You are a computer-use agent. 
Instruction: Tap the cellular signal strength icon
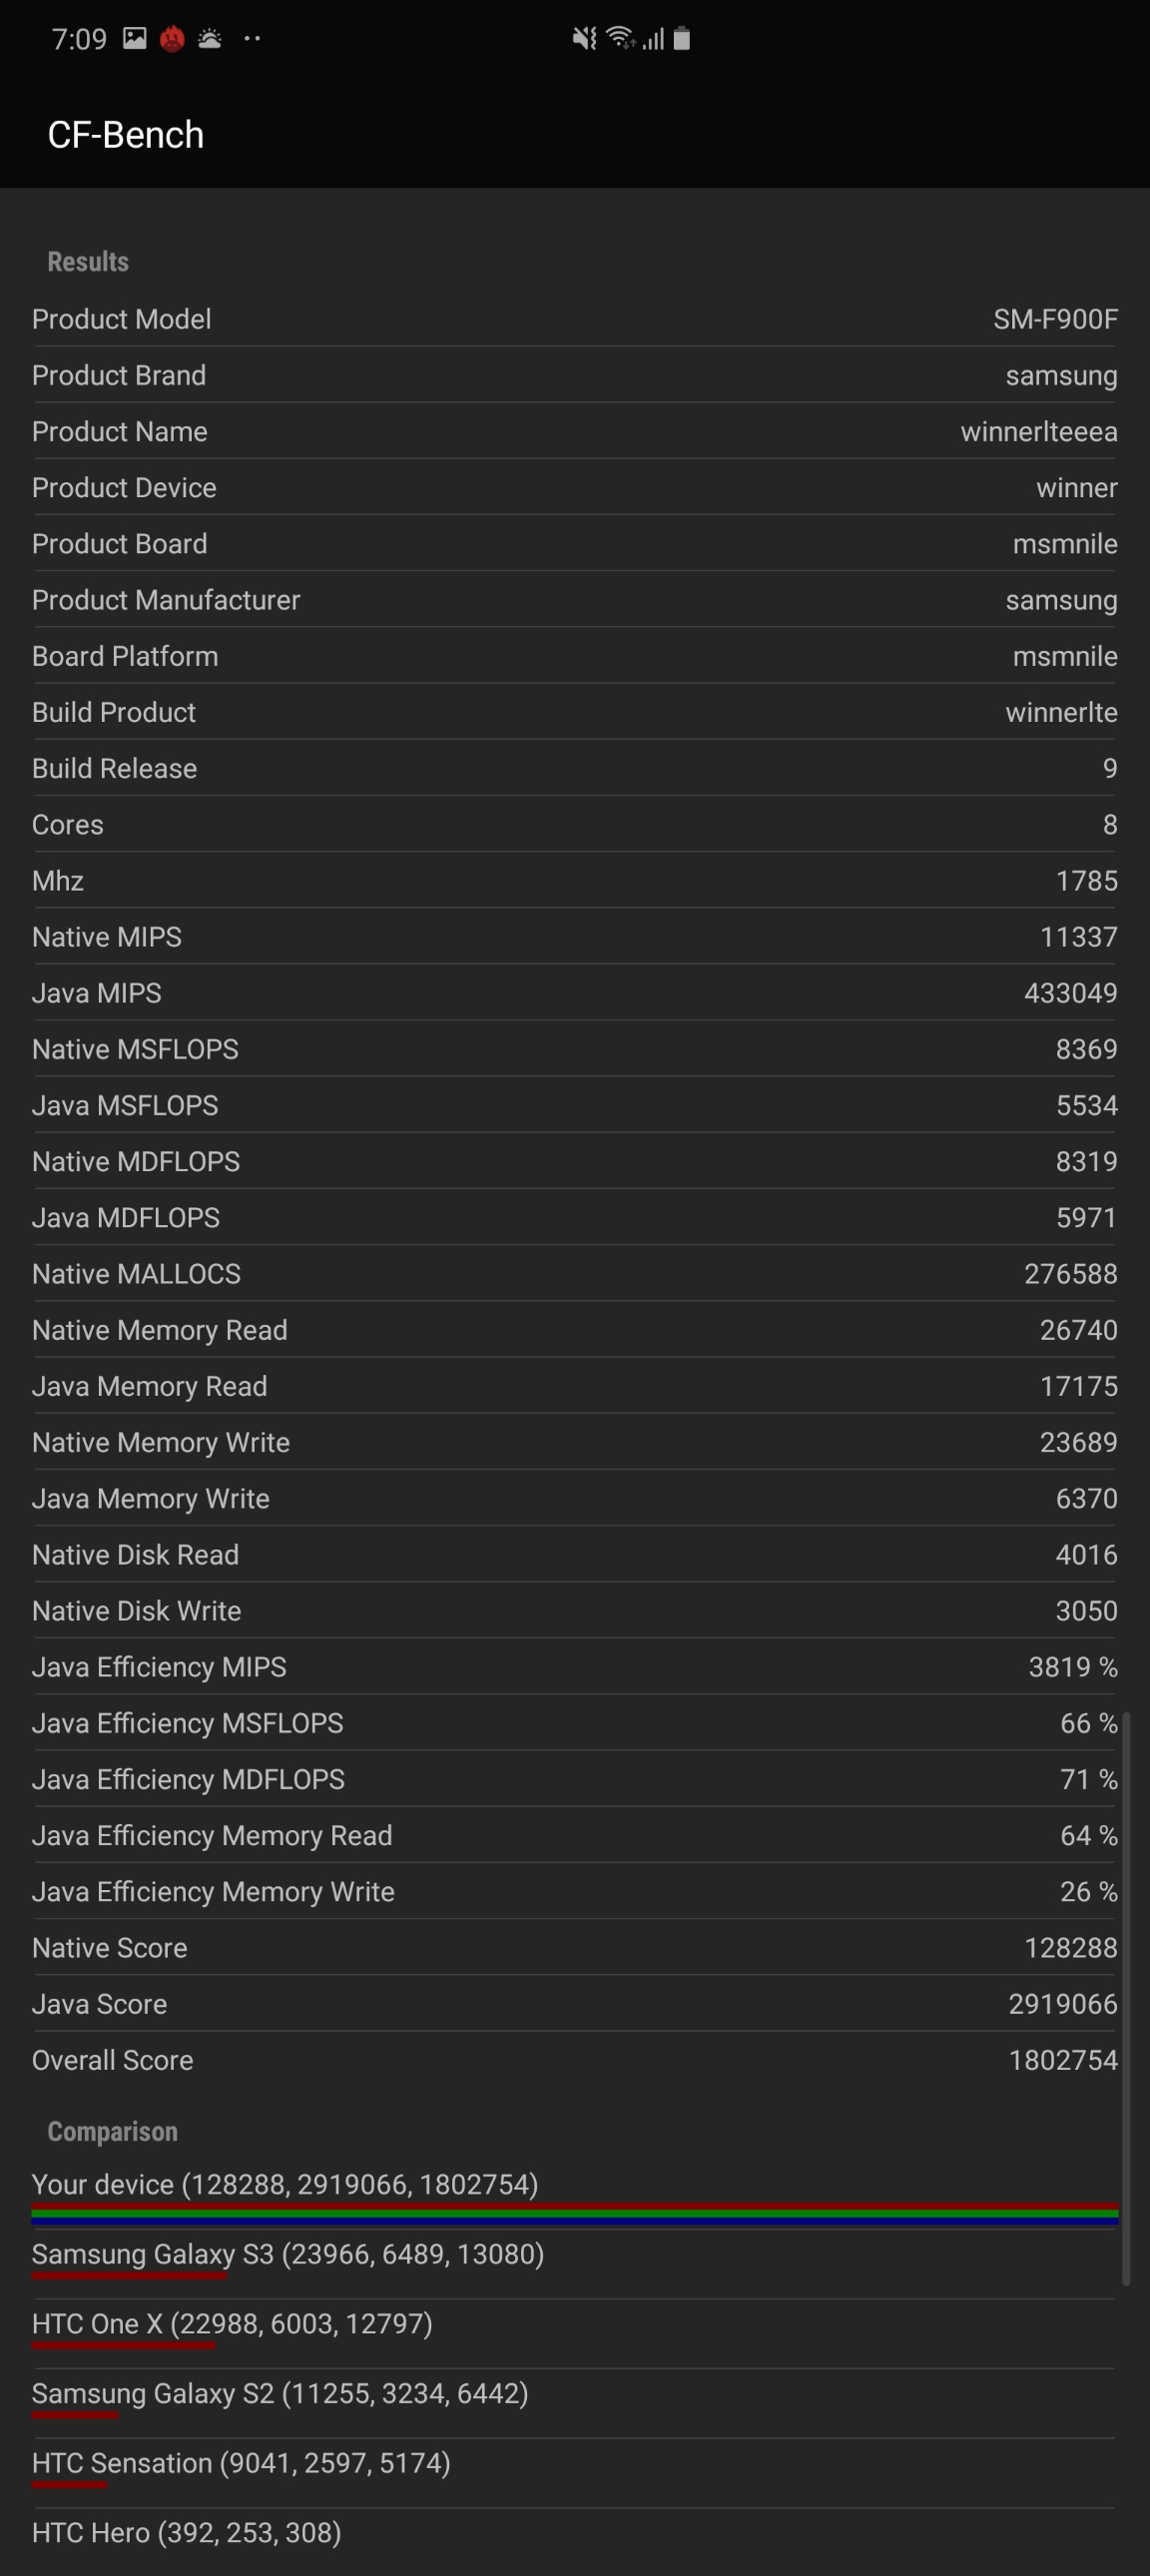653,39
